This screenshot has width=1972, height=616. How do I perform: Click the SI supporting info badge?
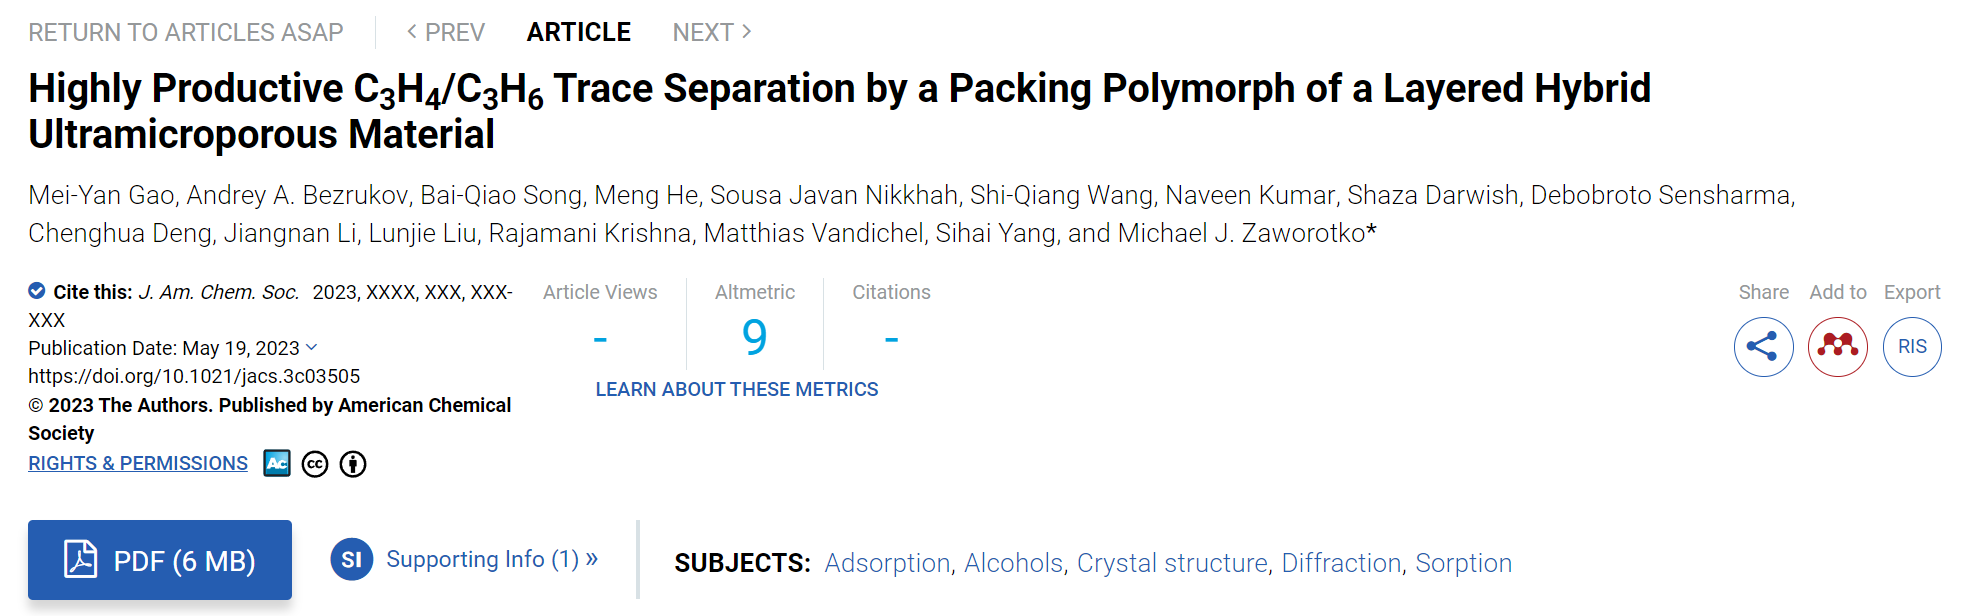(x=352, y=559)
